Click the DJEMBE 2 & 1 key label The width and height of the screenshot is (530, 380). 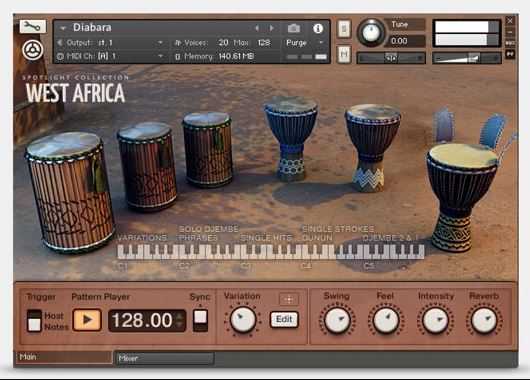[x=390, y=238]
